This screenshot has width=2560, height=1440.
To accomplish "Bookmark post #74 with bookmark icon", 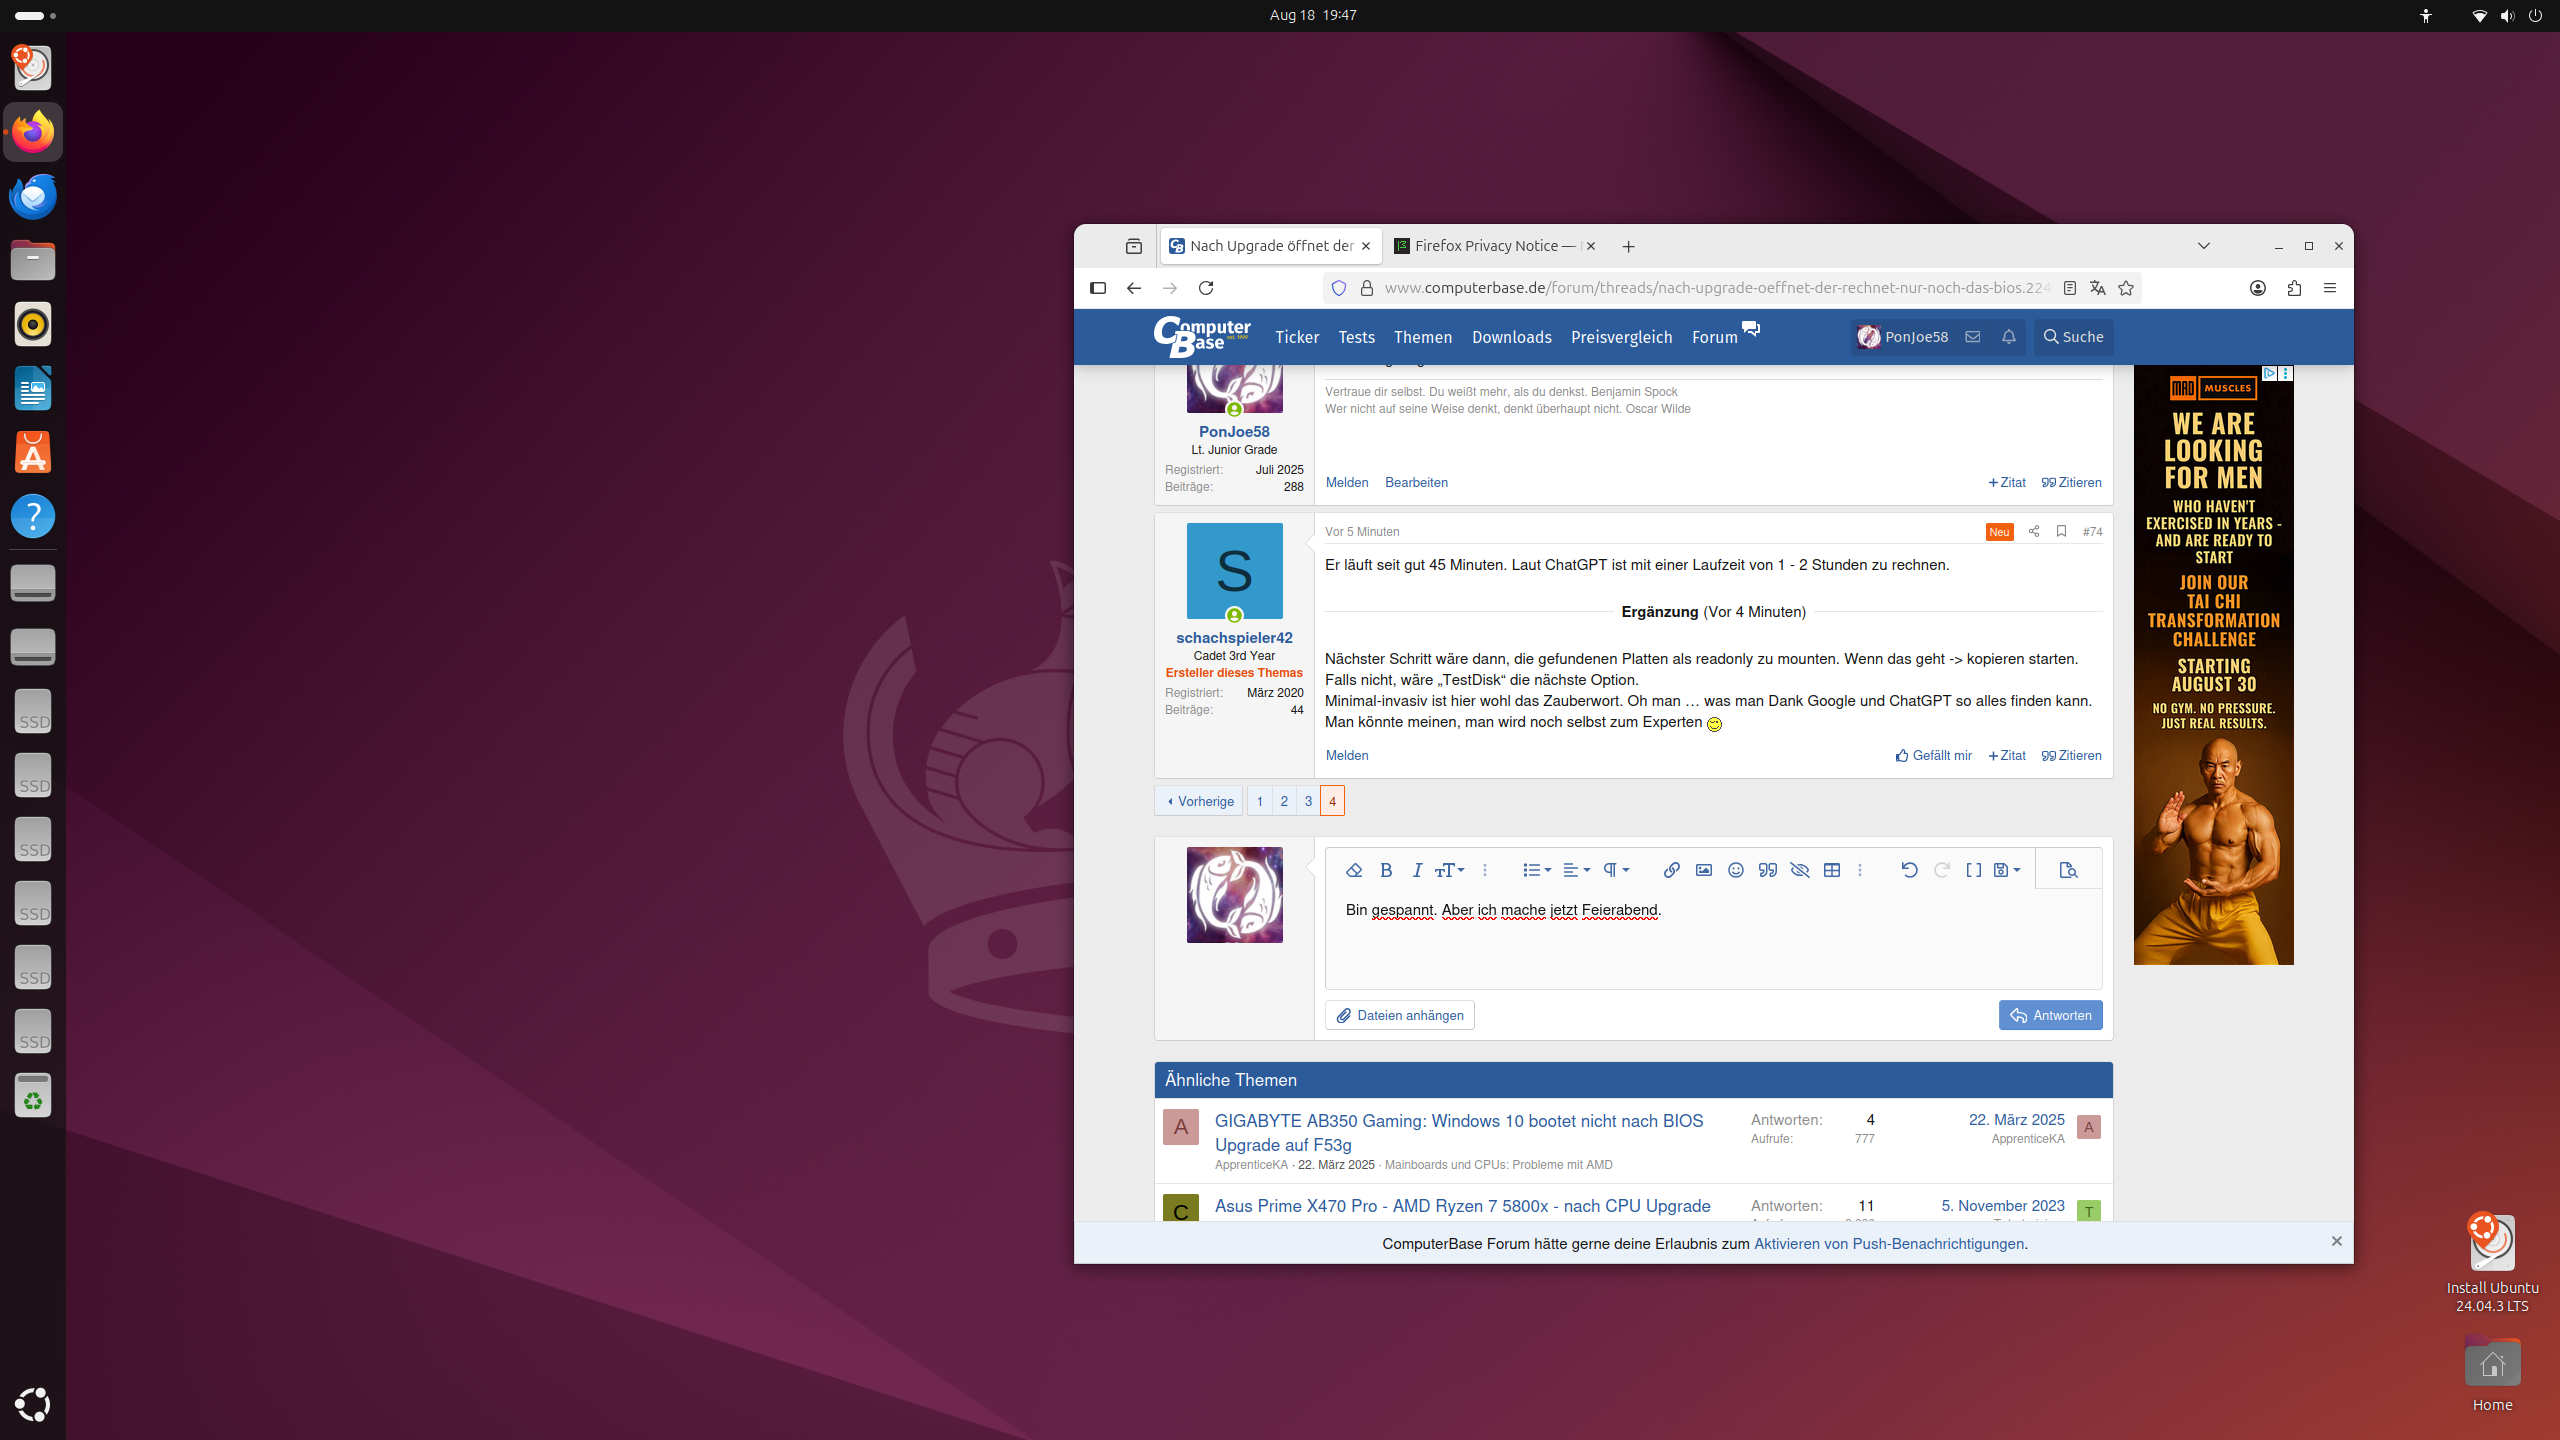I will click(2061, 531).
